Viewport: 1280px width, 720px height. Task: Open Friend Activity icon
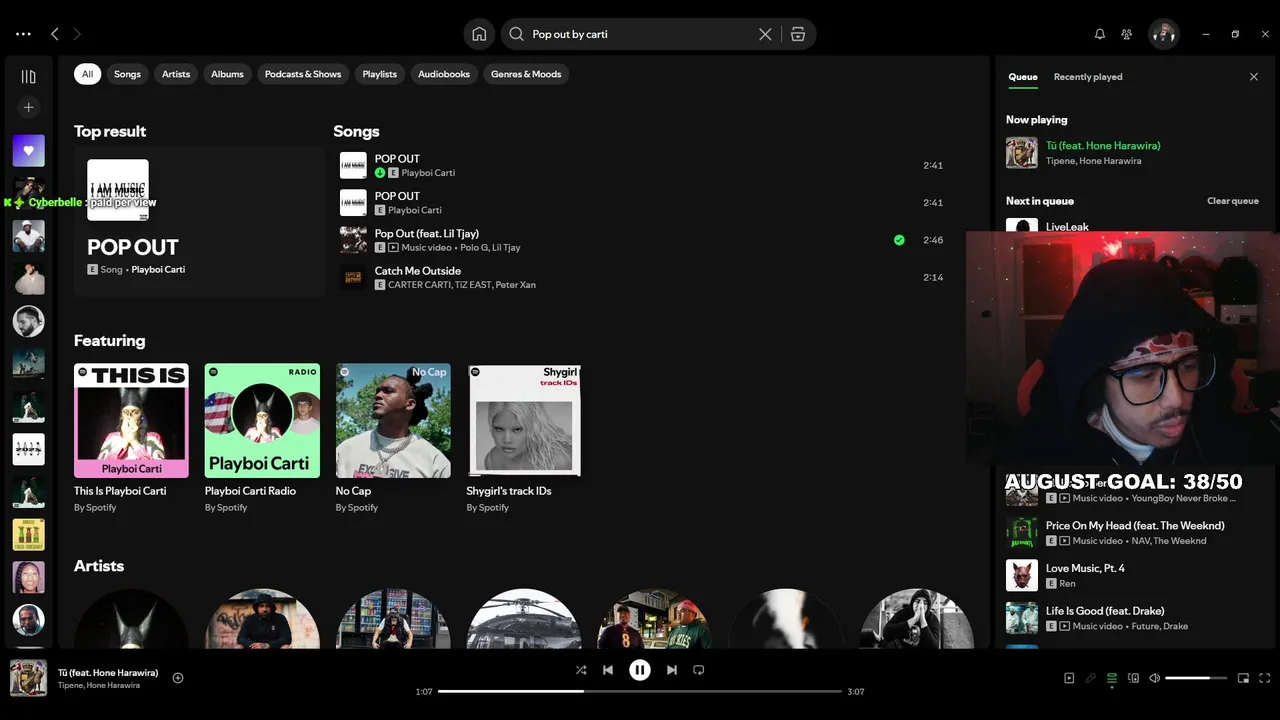tap(1127, 34)
